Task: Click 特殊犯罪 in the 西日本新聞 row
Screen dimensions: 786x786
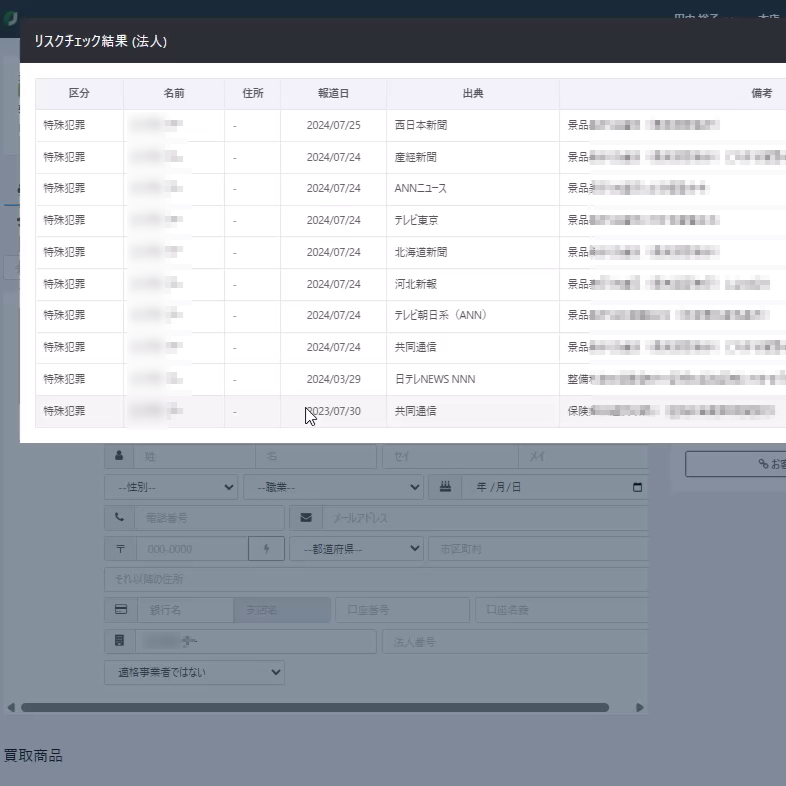Action: [64, 125]
